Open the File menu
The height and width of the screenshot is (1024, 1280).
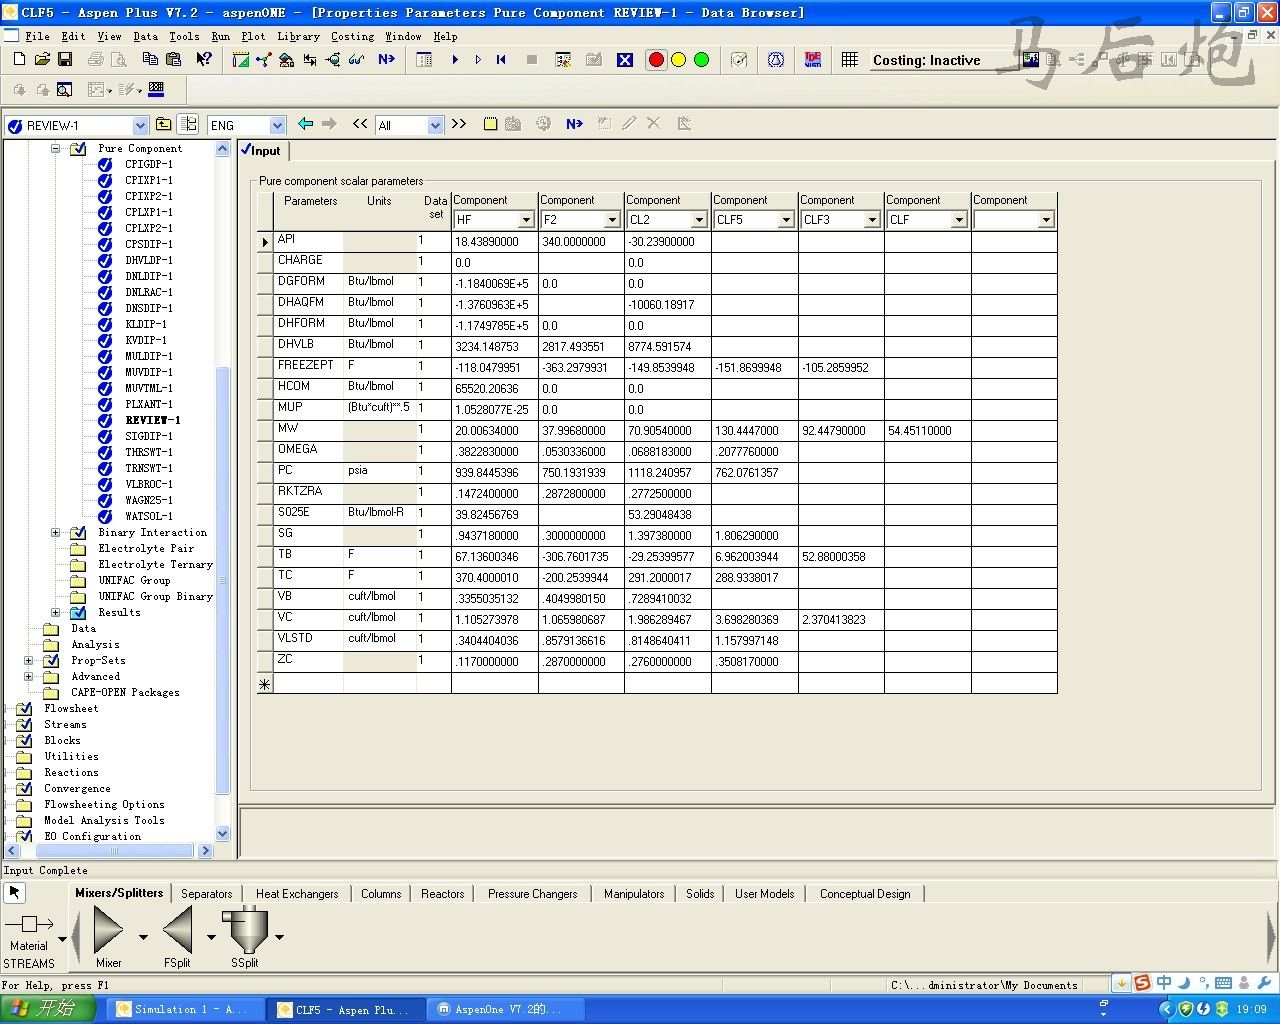tap(37, 36)
